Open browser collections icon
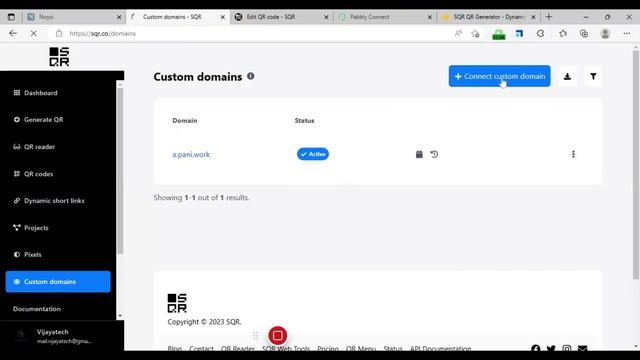640x360 pixels. (584, 33)
